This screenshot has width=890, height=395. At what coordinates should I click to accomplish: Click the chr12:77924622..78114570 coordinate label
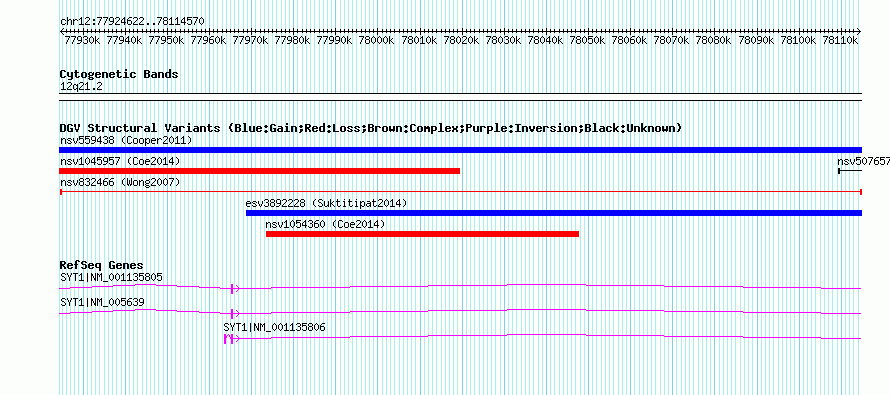[x=132, y=22]
